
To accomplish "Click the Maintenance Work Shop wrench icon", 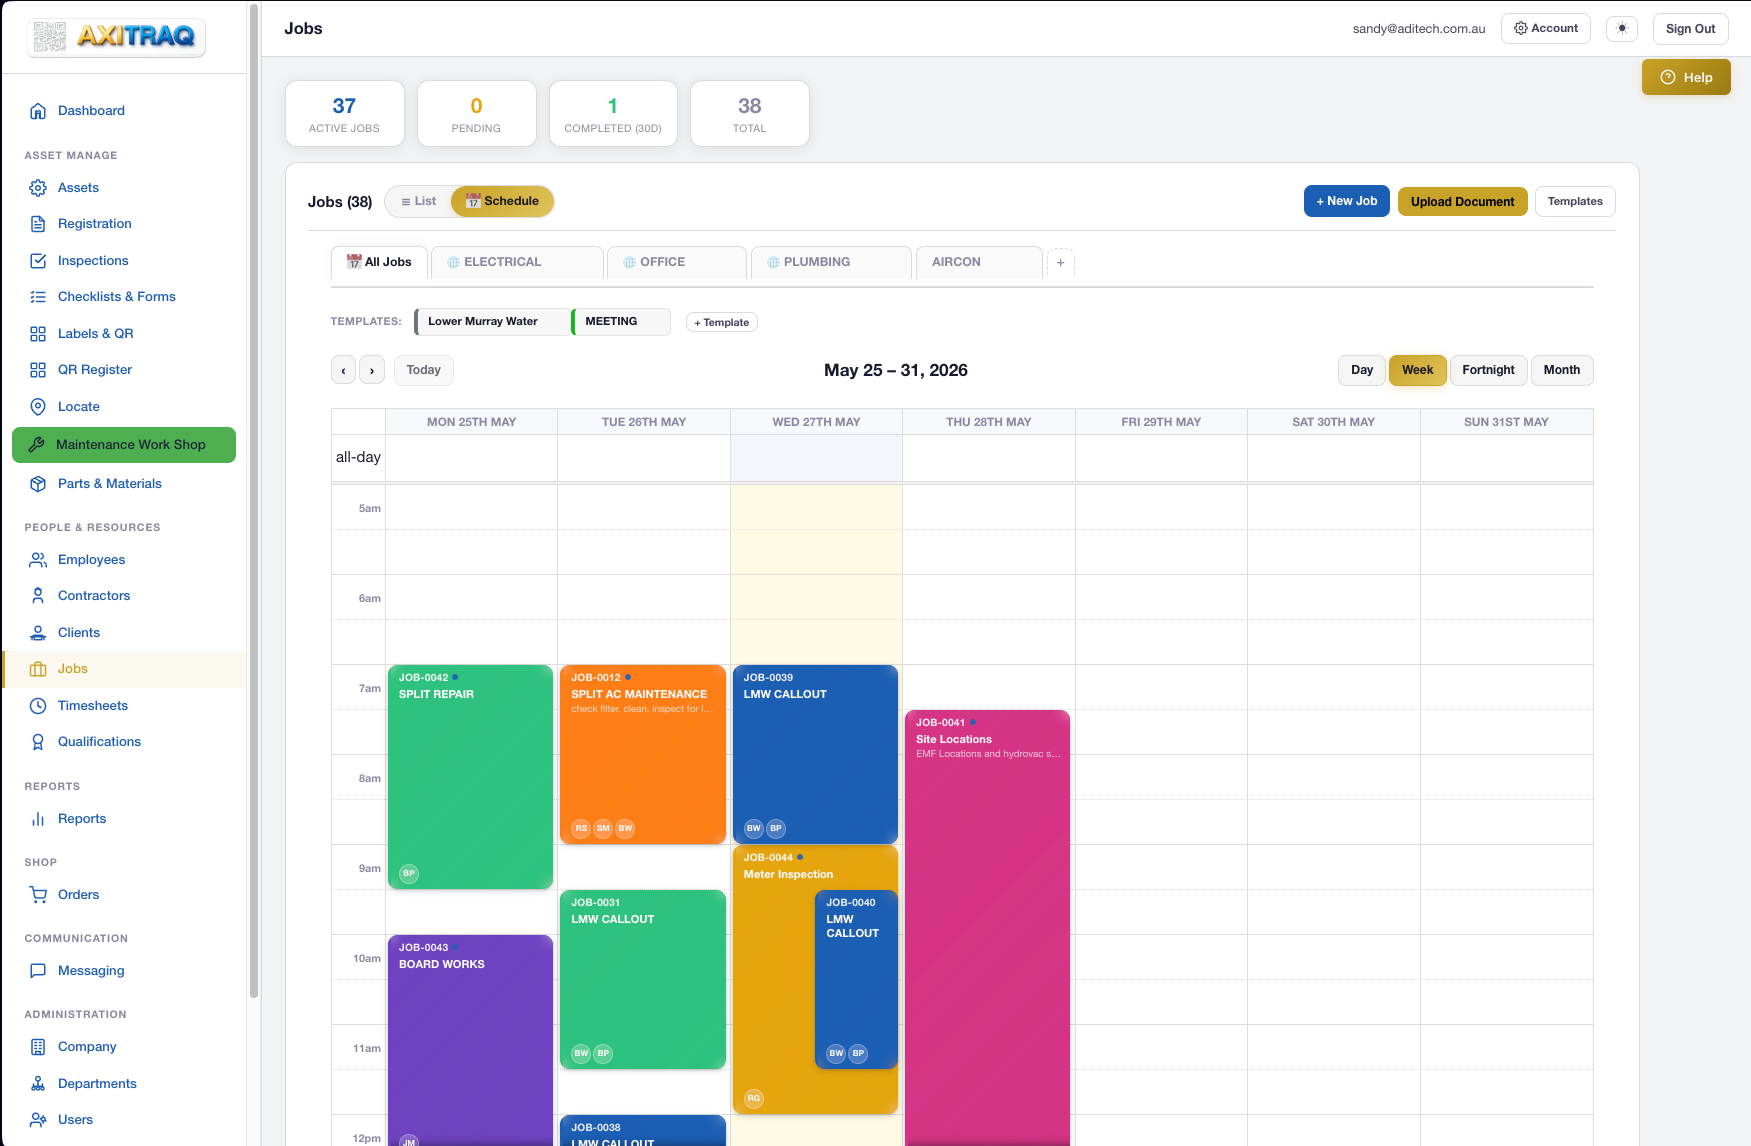I will (37, 445).
